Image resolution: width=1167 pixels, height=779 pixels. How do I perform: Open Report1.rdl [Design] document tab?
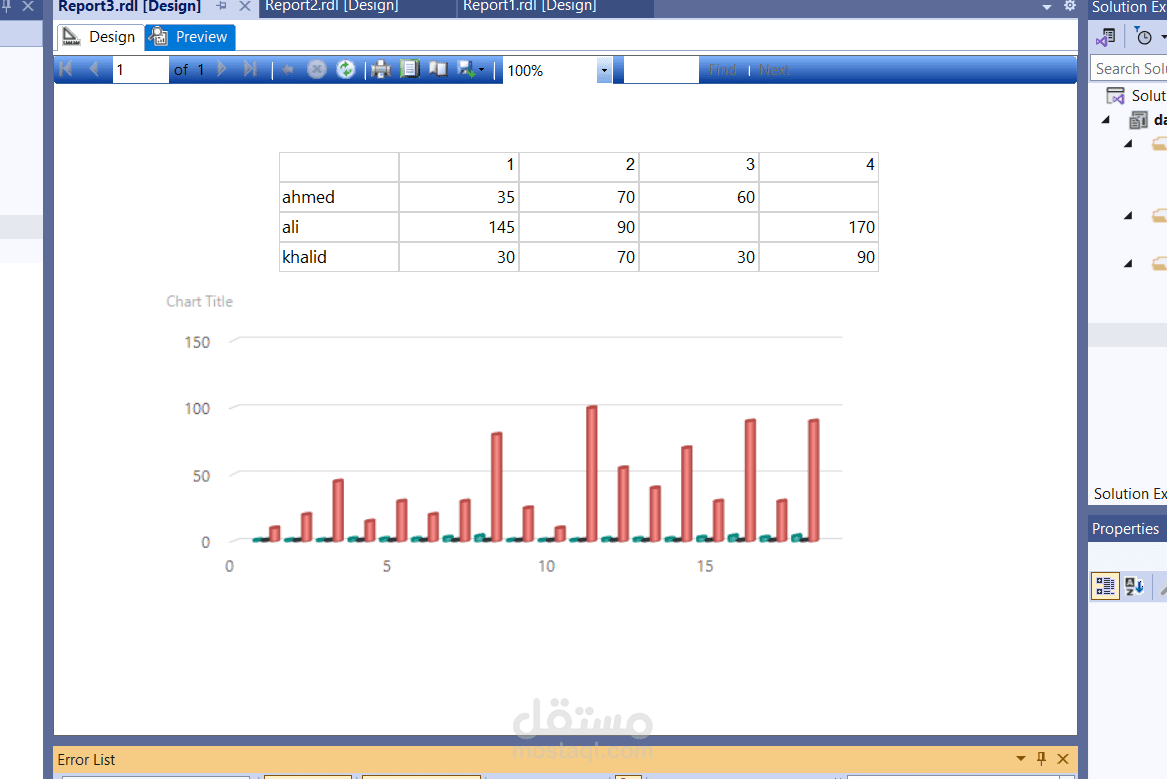(530, 7)
